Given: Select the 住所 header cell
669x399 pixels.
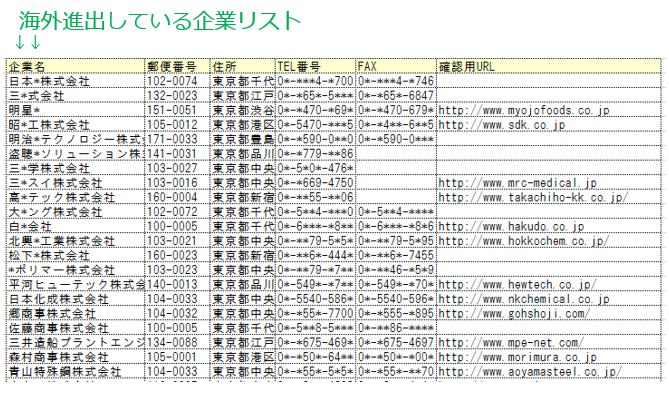Looking at the screenshot, I should pos(243,66).
